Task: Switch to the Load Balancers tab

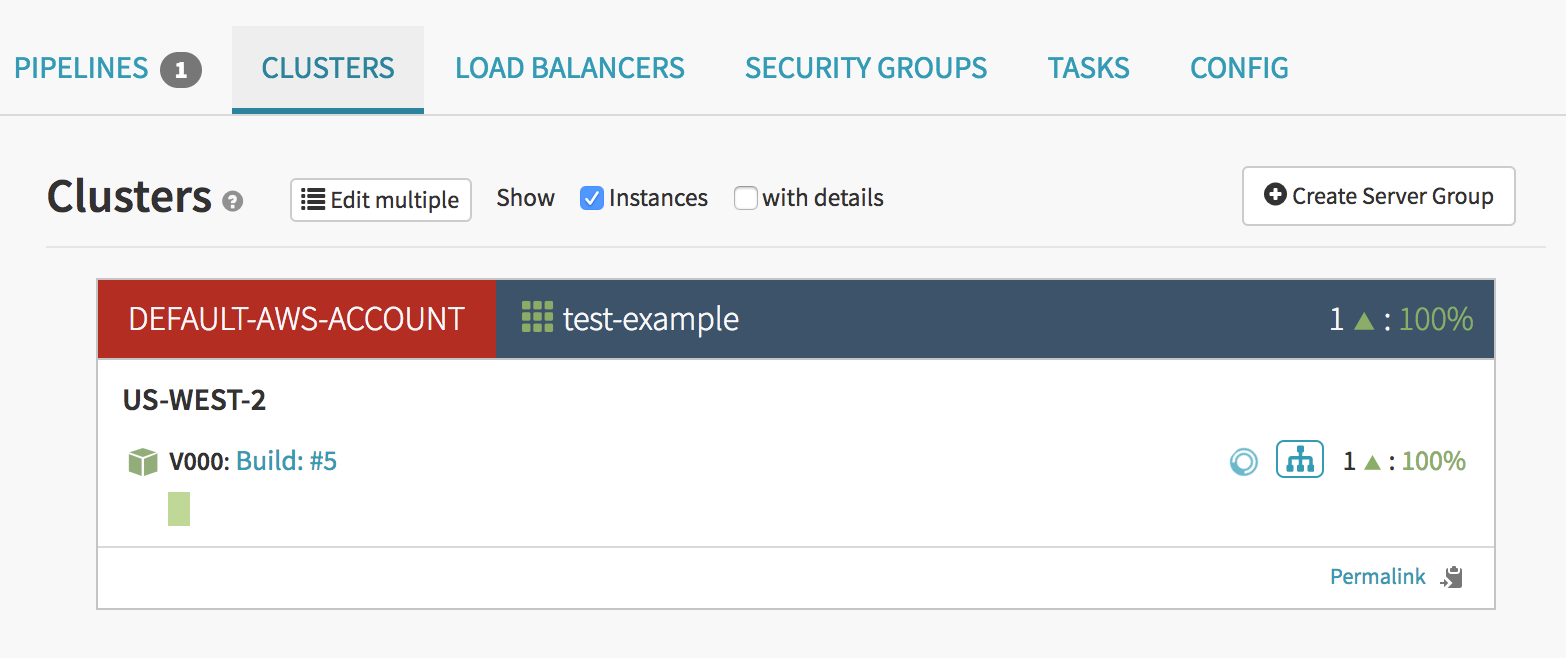Action: click(569, 69)
